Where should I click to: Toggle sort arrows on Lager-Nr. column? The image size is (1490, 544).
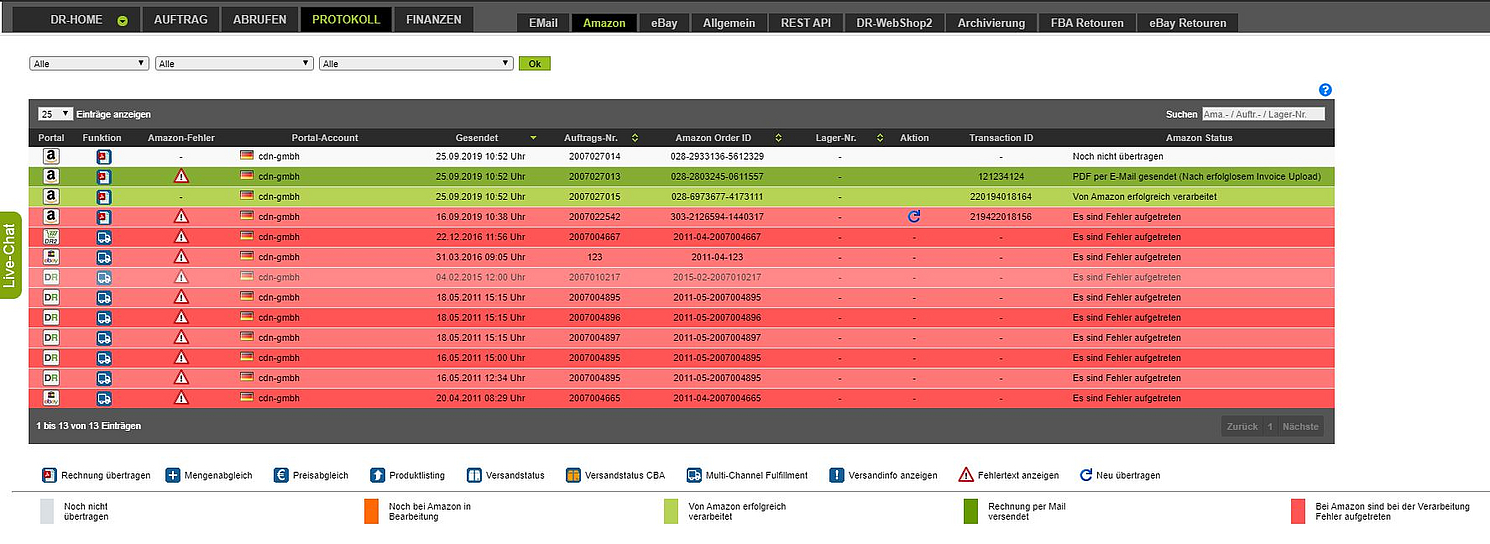tap(879, 138)
